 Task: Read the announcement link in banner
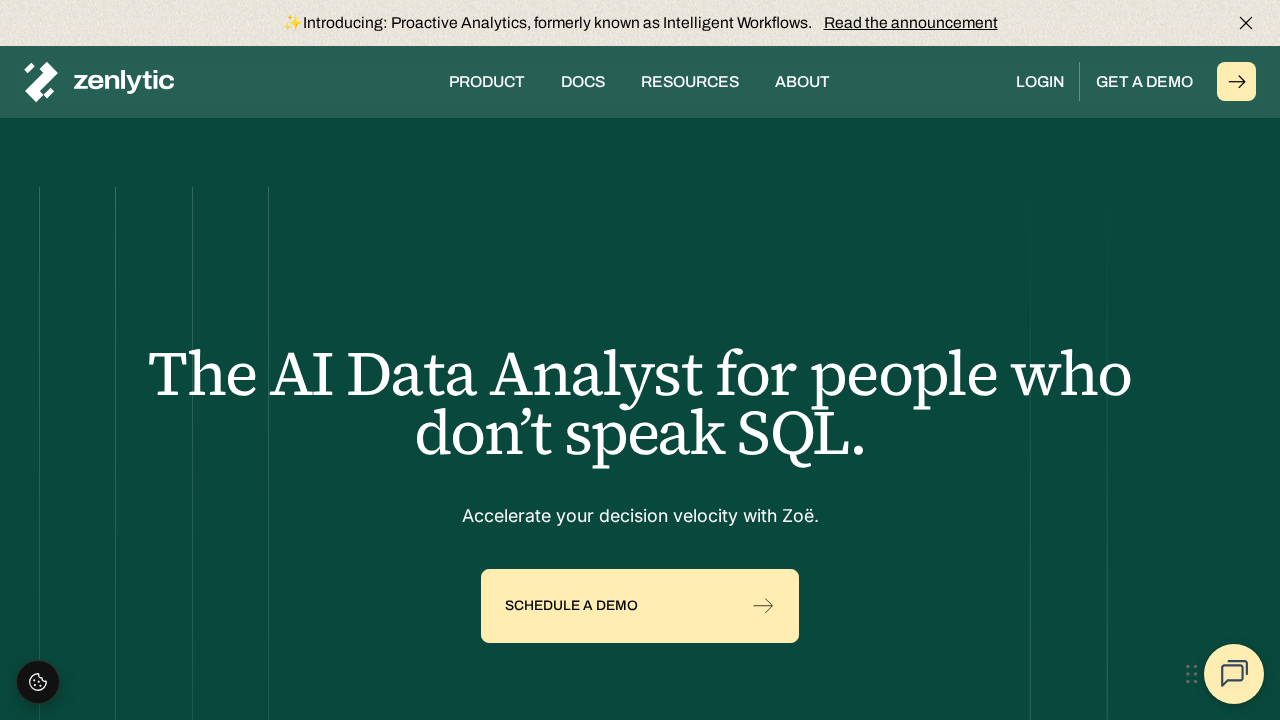pos(910,23)
